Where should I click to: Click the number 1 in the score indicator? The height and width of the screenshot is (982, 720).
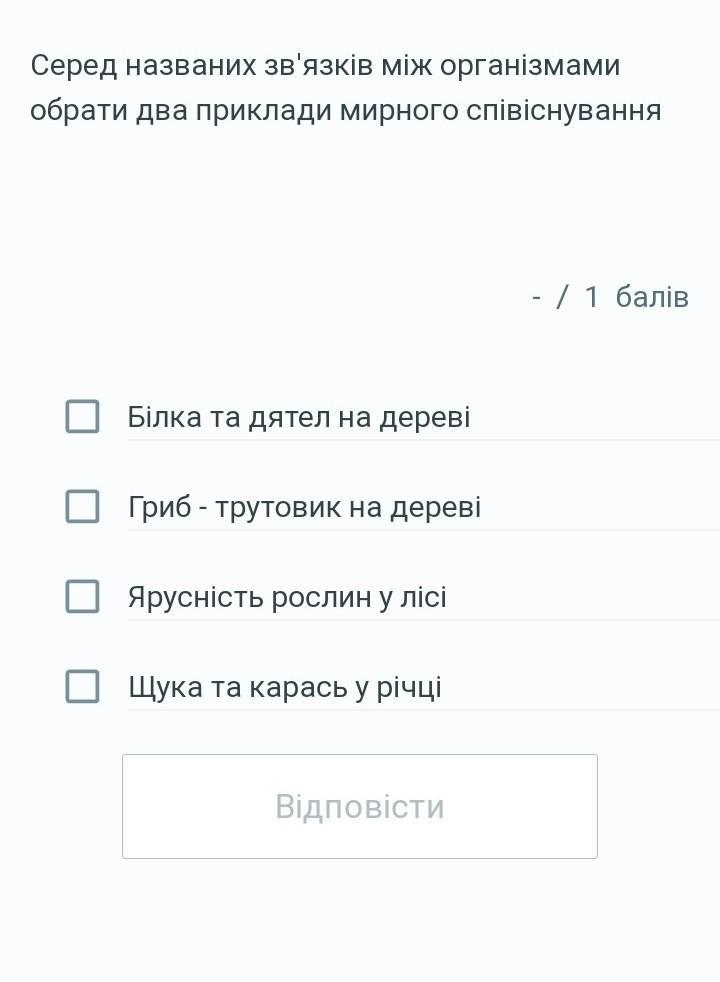point(591,297)
